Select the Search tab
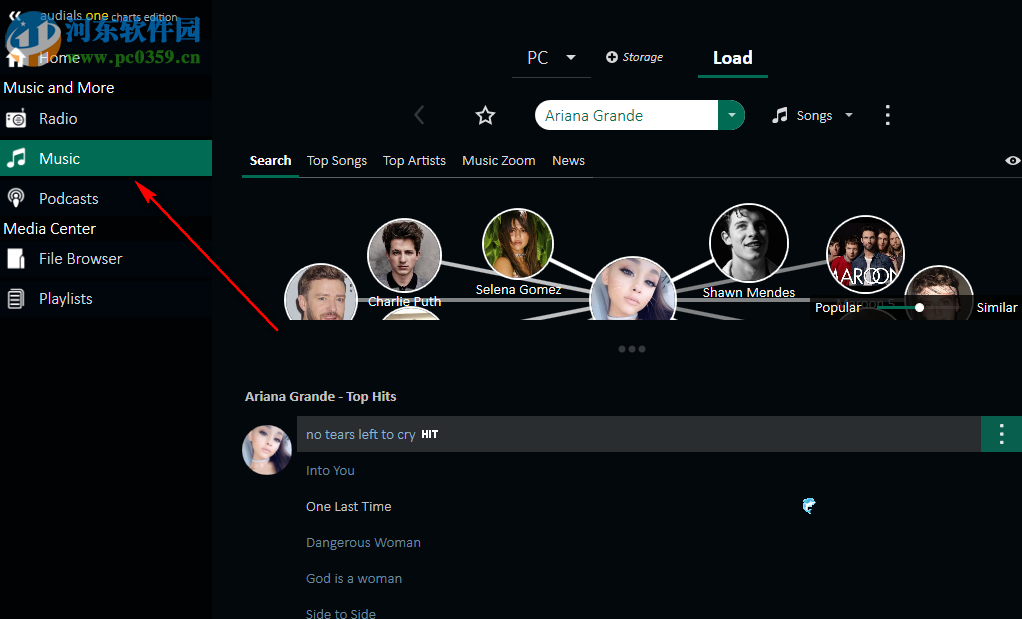The width and height of the screenshot is (1022, 619). coord(270,160)
